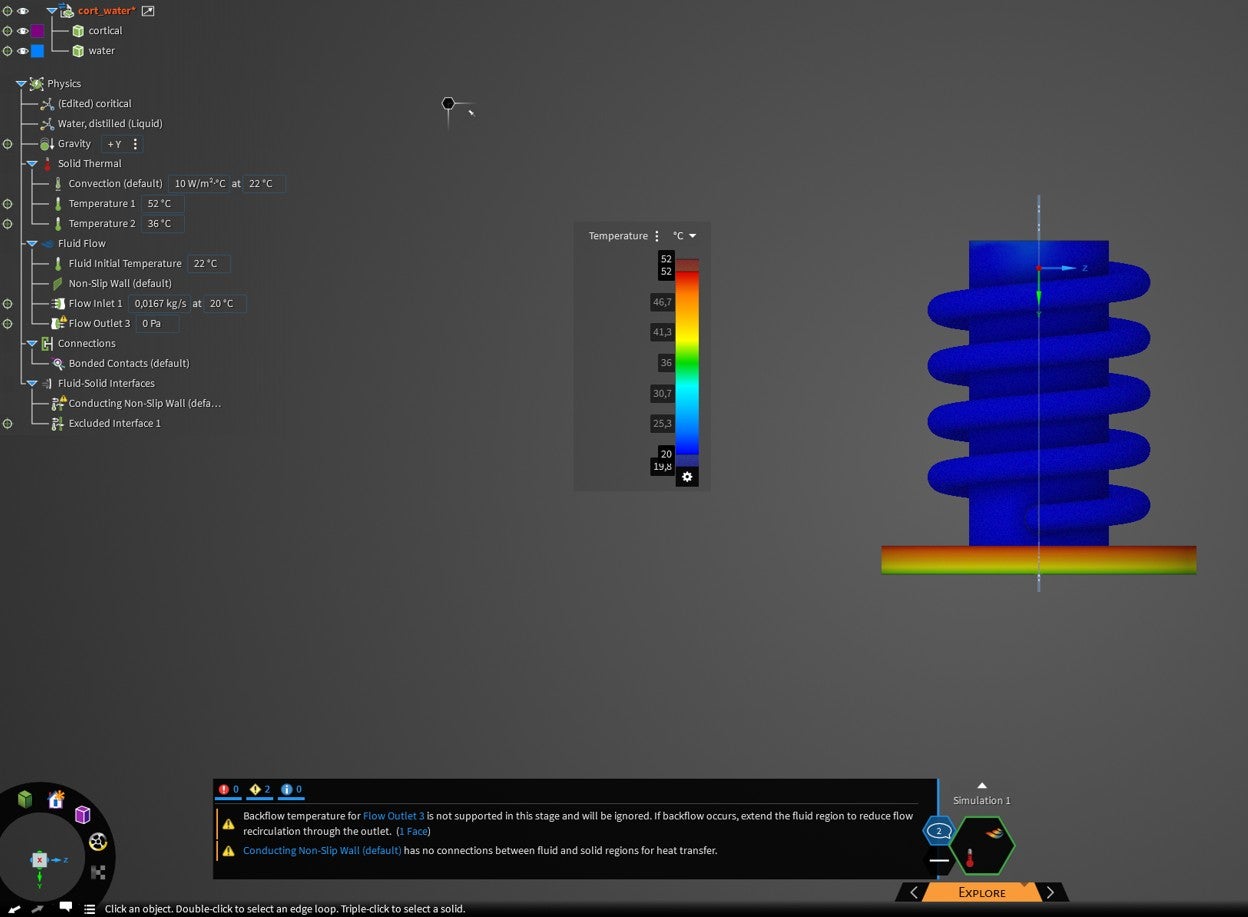Click the purple cube icon in the HUD wheel
This screenshot has width=1248, height=917.
pyautogui.click(x=83, y=815)
